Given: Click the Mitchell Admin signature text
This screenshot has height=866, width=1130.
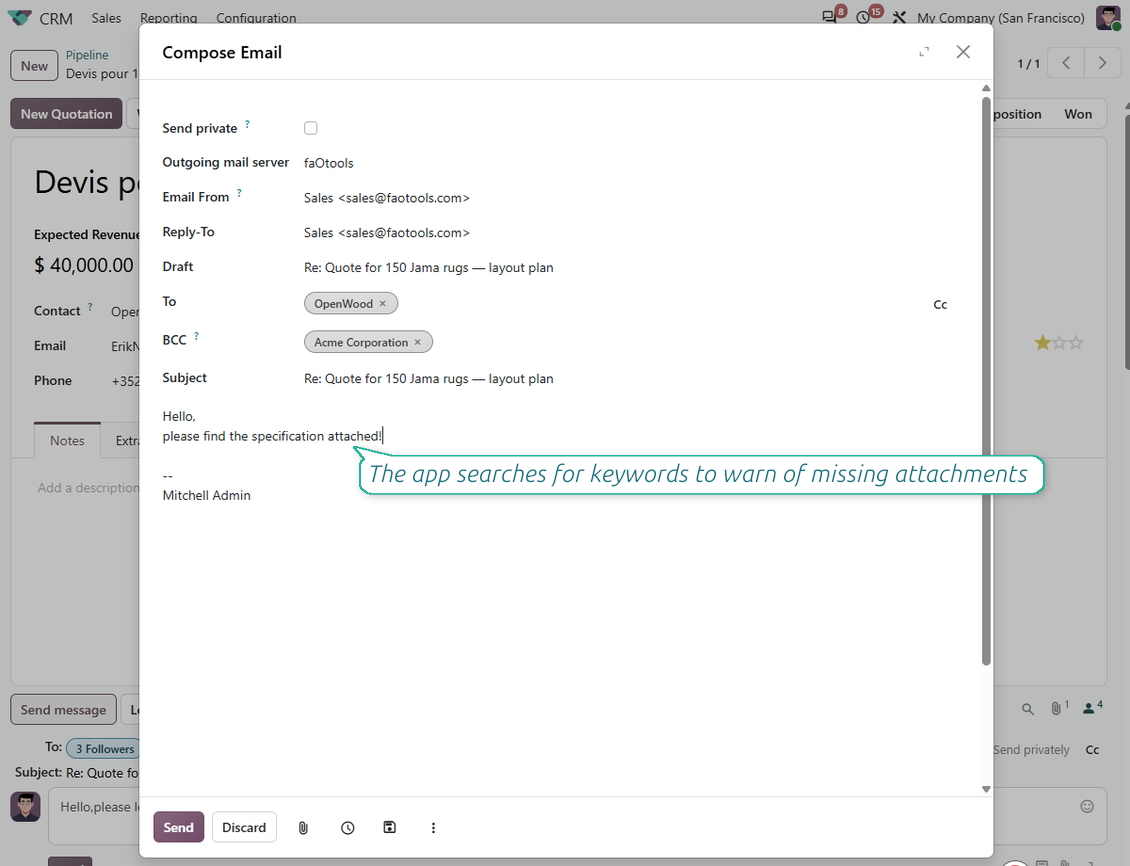Looking at the screenshot, I should 206,496.
